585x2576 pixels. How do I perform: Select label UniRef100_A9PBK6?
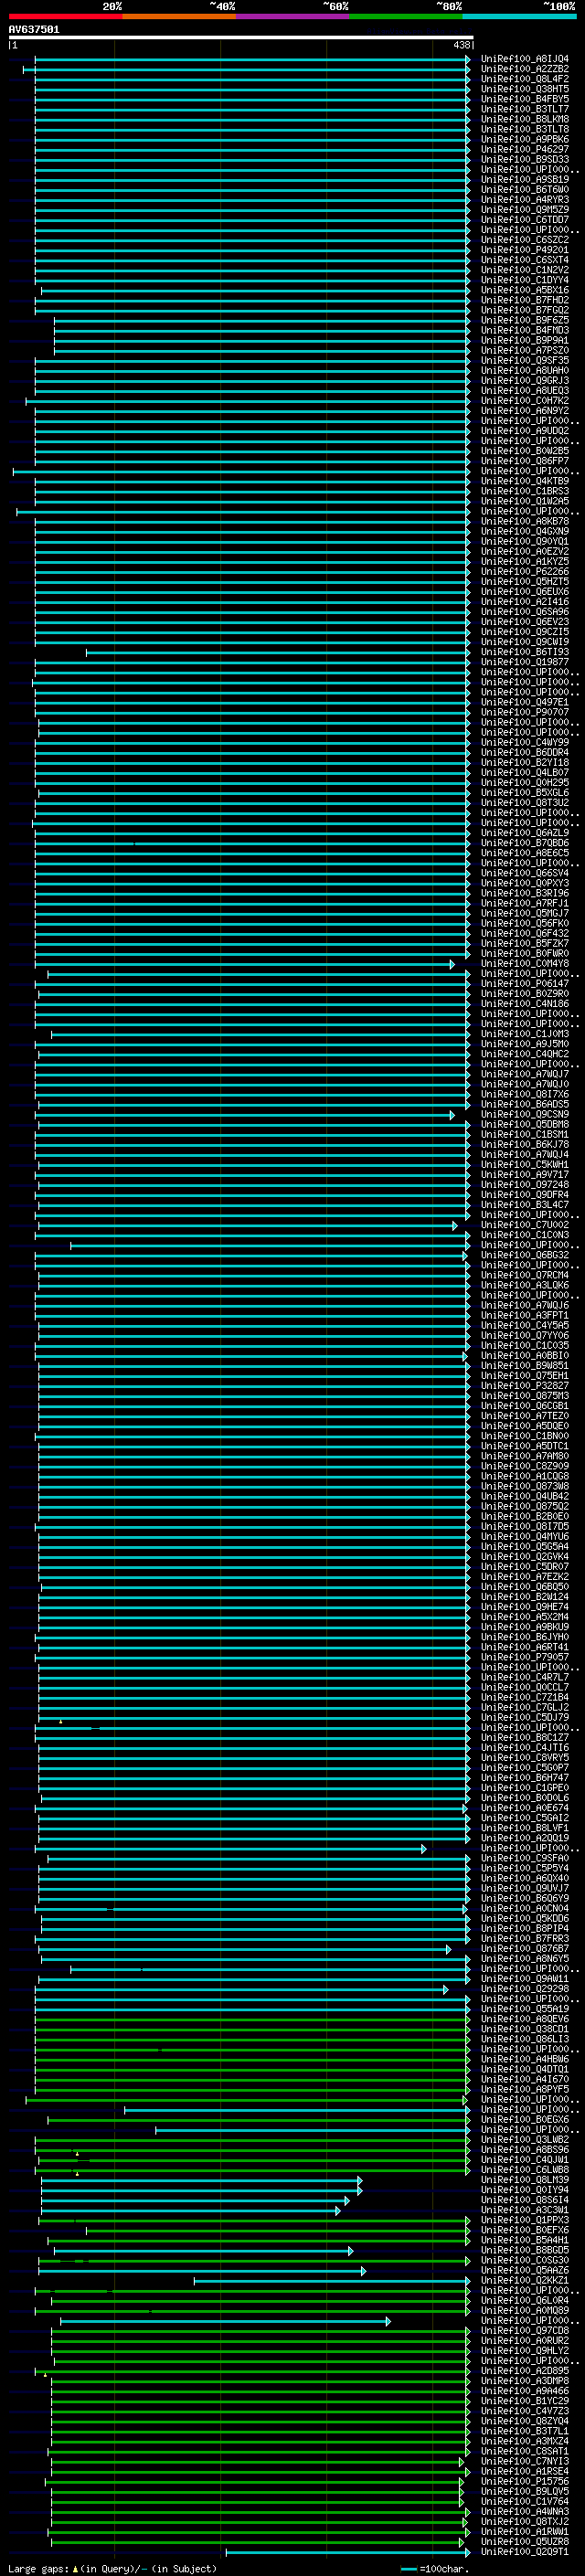(524, 139)
